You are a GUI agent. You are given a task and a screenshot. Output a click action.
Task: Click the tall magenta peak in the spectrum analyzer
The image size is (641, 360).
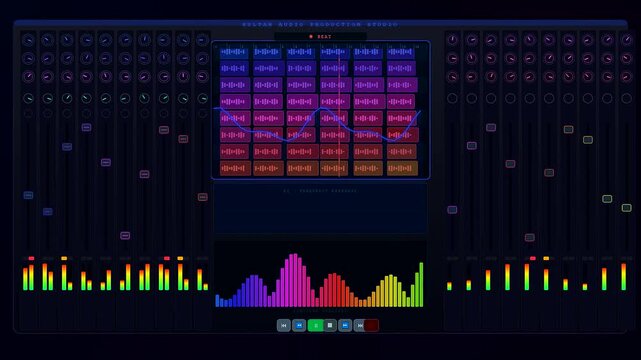294,280
